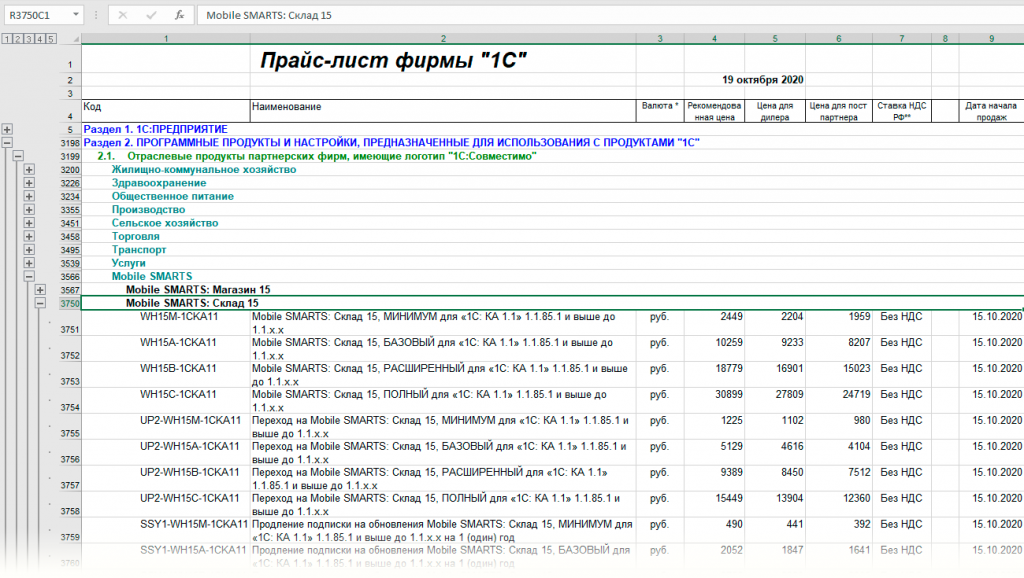1024x578 pixels.
Task: Click the title Прайс-лист фирмы "1С"
Action: tap(393, 60)
